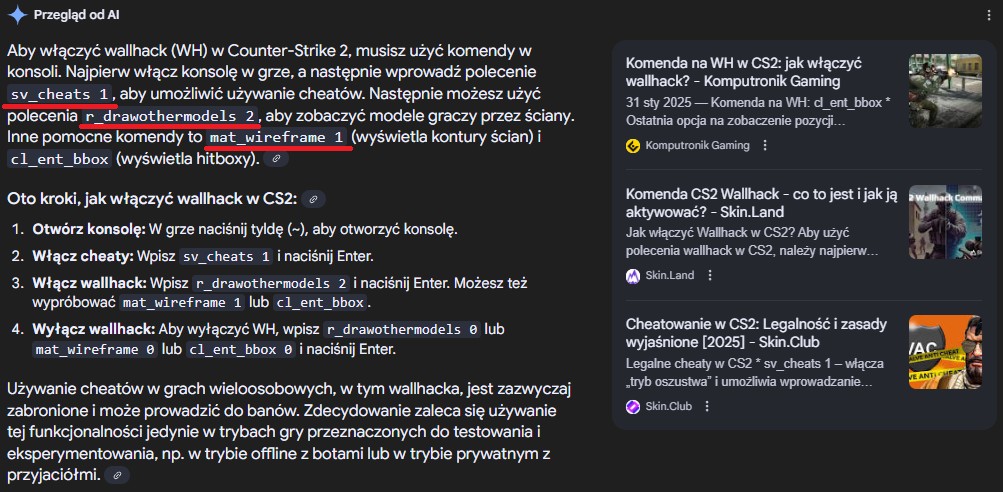Click link chip after 'z przyjaciółmi' text

point(117,475)
